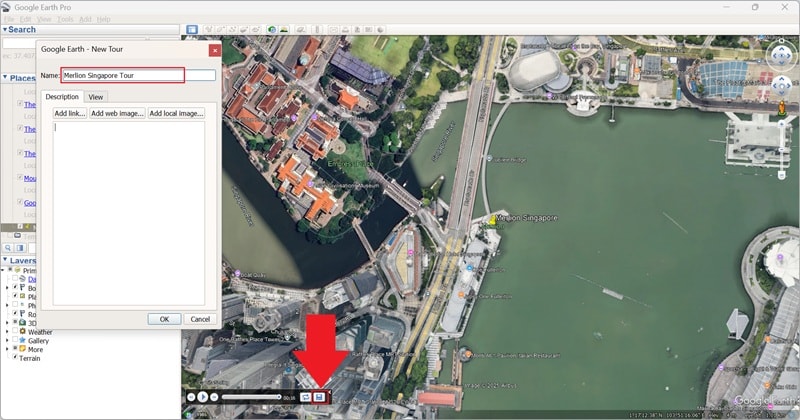800x420 pixels.
Task: Play the recorded tour
Action: [203, 397]
